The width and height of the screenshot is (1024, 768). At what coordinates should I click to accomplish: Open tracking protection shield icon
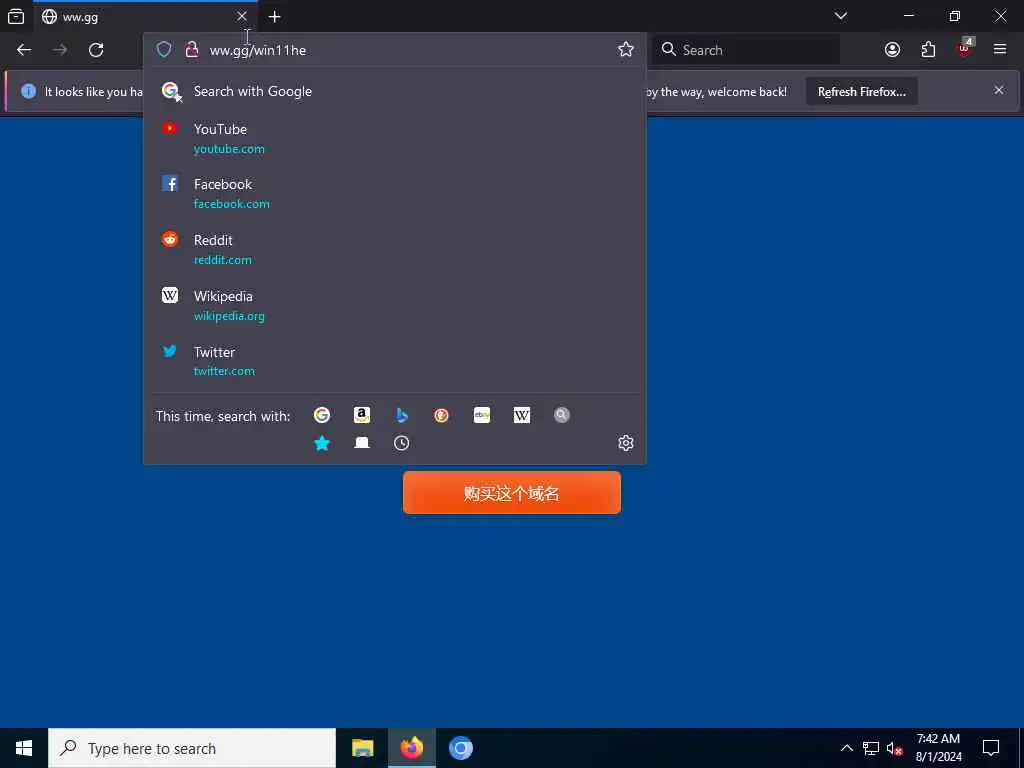point(164,50)
